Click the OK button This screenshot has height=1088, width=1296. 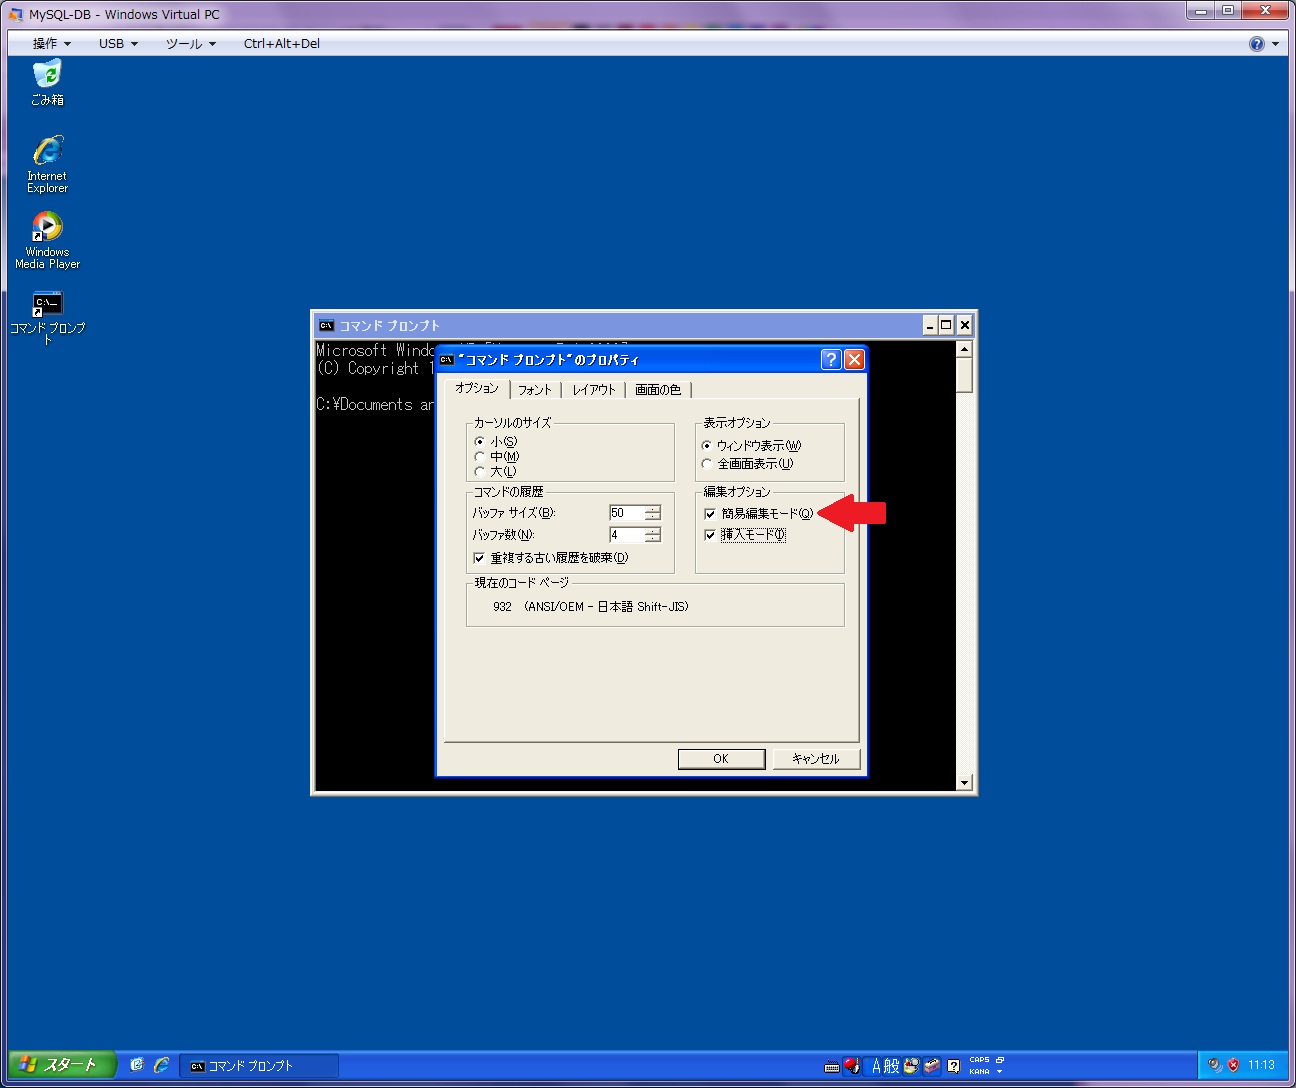tap(721, 759)
